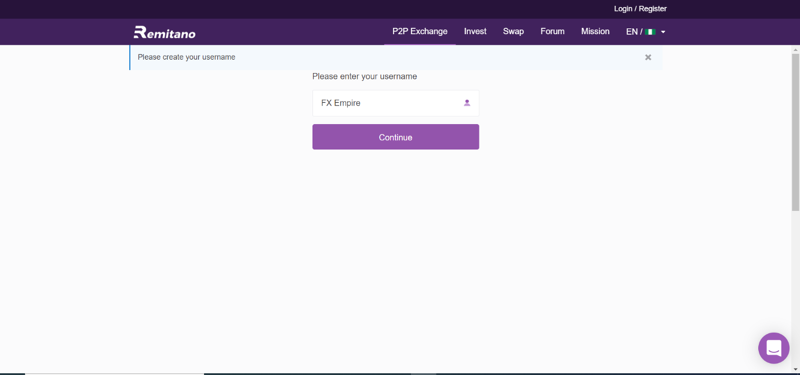Open the P2P Exchange tab
Viewport: 800px width, 375px height.
coord(420,32)
